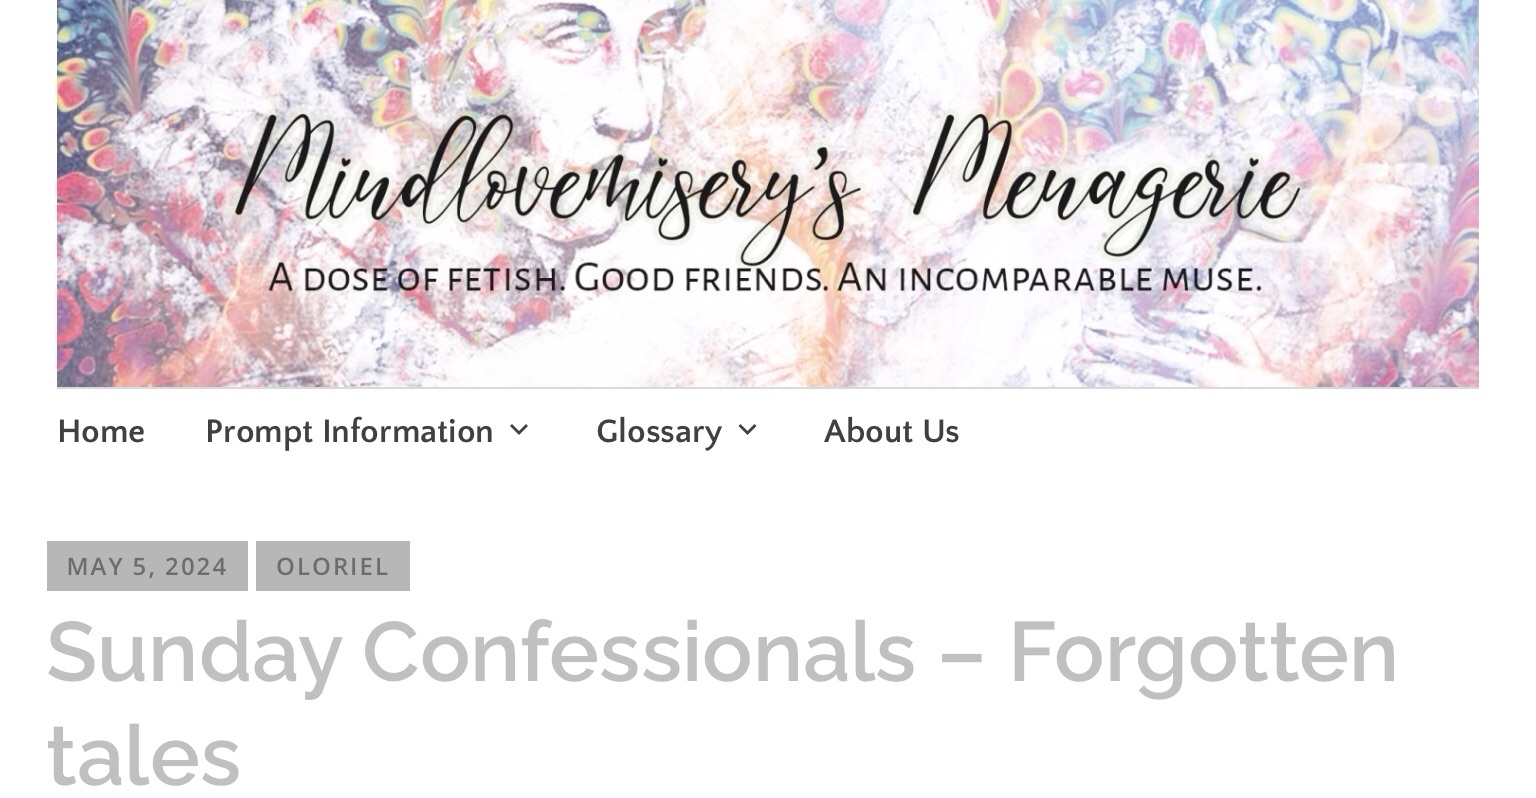Go to the About Us page
Image resolution: width=1536 pixels, height=798 pixels.
891,432
